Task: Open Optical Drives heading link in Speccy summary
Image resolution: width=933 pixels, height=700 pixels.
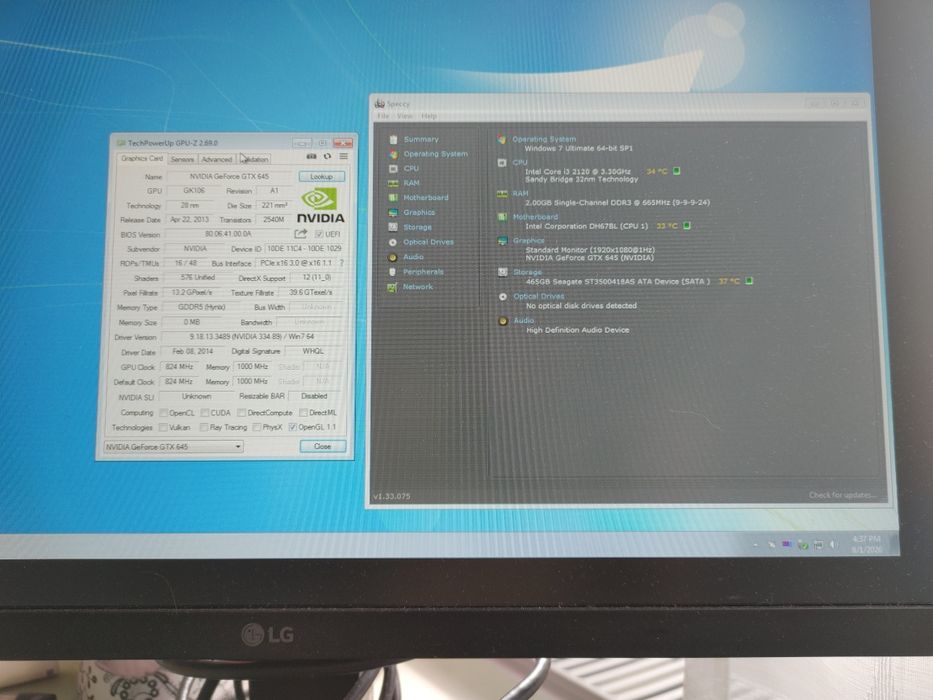Action: tap(538, 296)
